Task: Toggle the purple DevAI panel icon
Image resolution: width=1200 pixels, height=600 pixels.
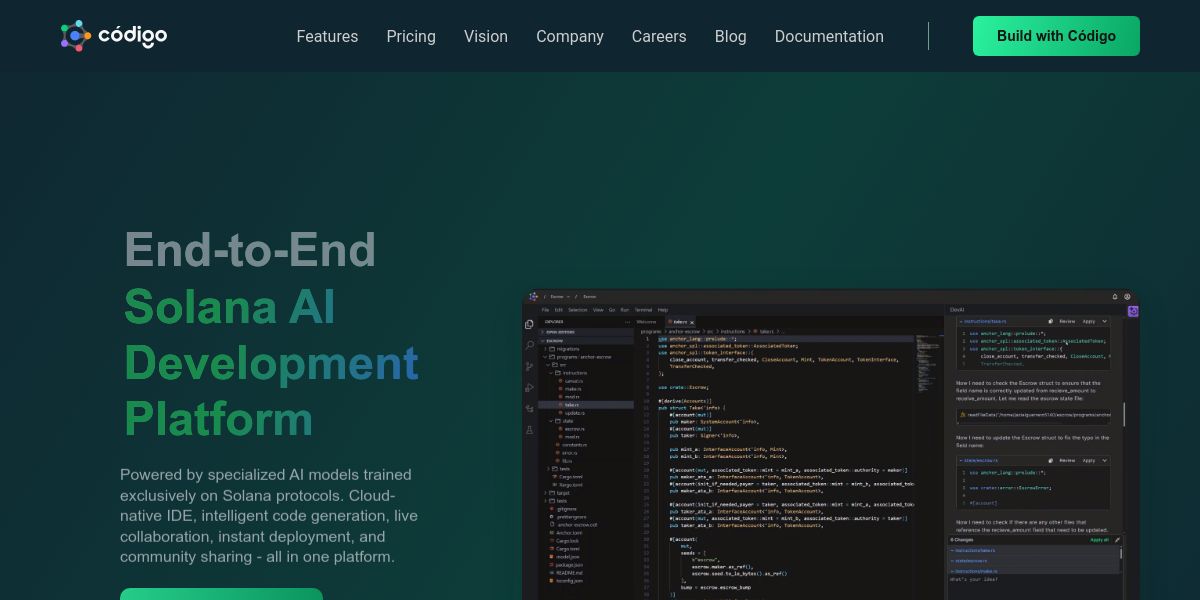Action: [x=1133, y=311]
